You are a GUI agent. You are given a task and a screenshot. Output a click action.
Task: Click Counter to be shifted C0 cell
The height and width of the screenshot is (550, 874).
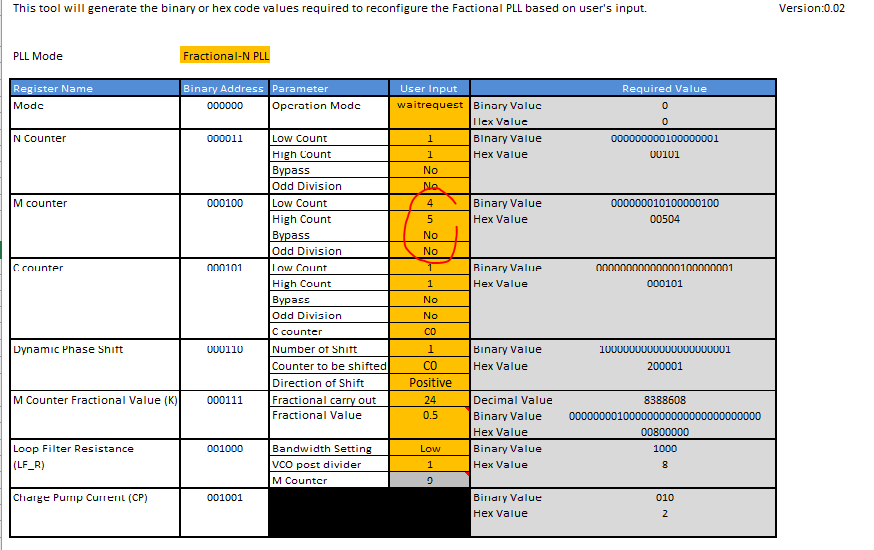point(430,366)
